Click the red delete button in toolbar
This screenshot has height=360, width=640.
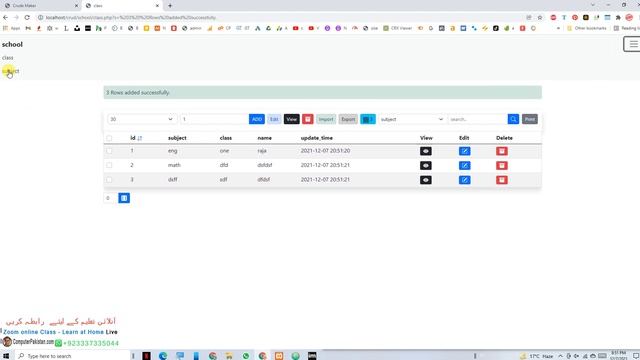click(308, 119)
